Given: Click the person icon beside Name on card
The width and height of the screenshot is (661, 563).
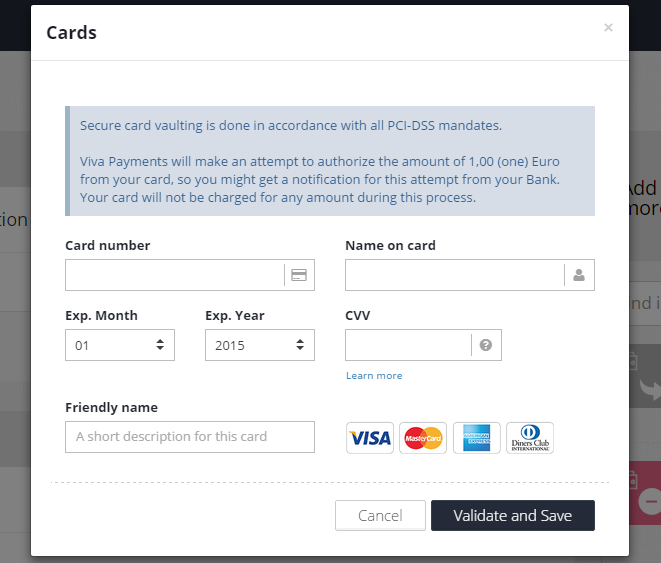Looking at the screenshot, I should click(579, 275).
